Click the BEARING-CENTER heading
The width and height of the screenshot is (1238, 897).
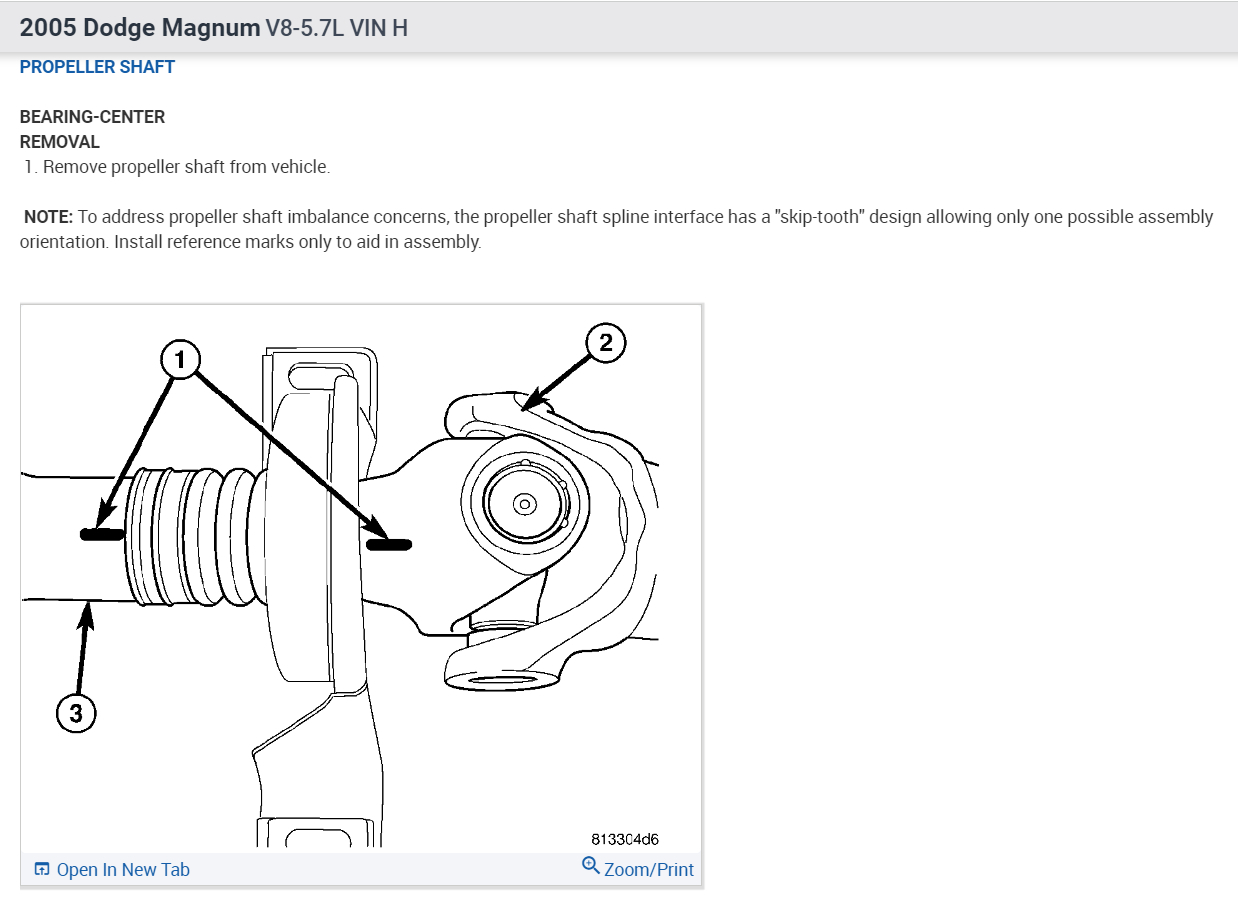click(x=92, y=117)
